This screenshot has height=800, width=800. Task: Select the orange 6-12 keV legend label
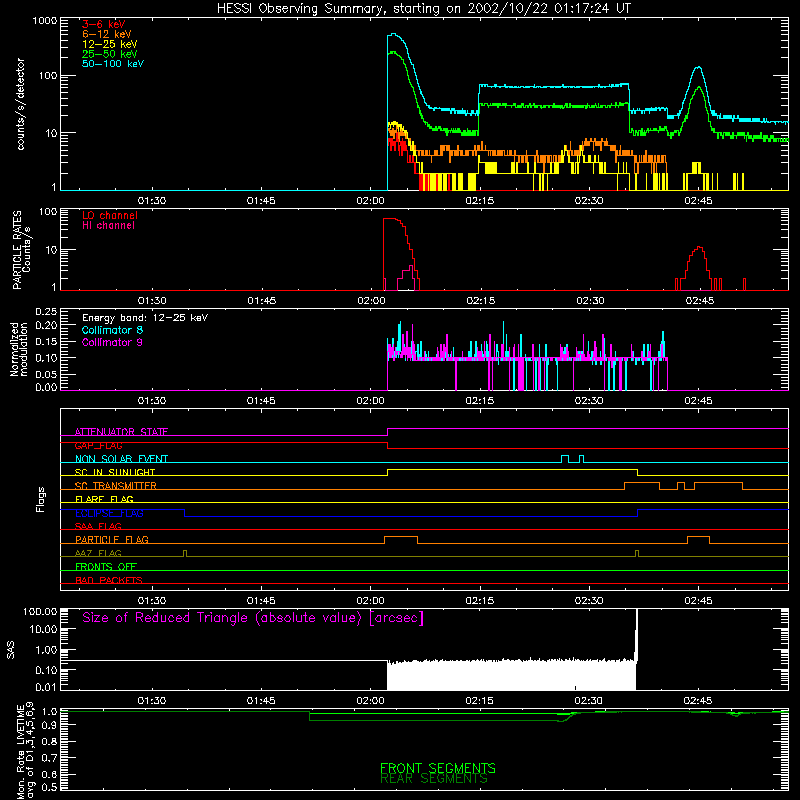pyautogui.click(x=107, y=34)
